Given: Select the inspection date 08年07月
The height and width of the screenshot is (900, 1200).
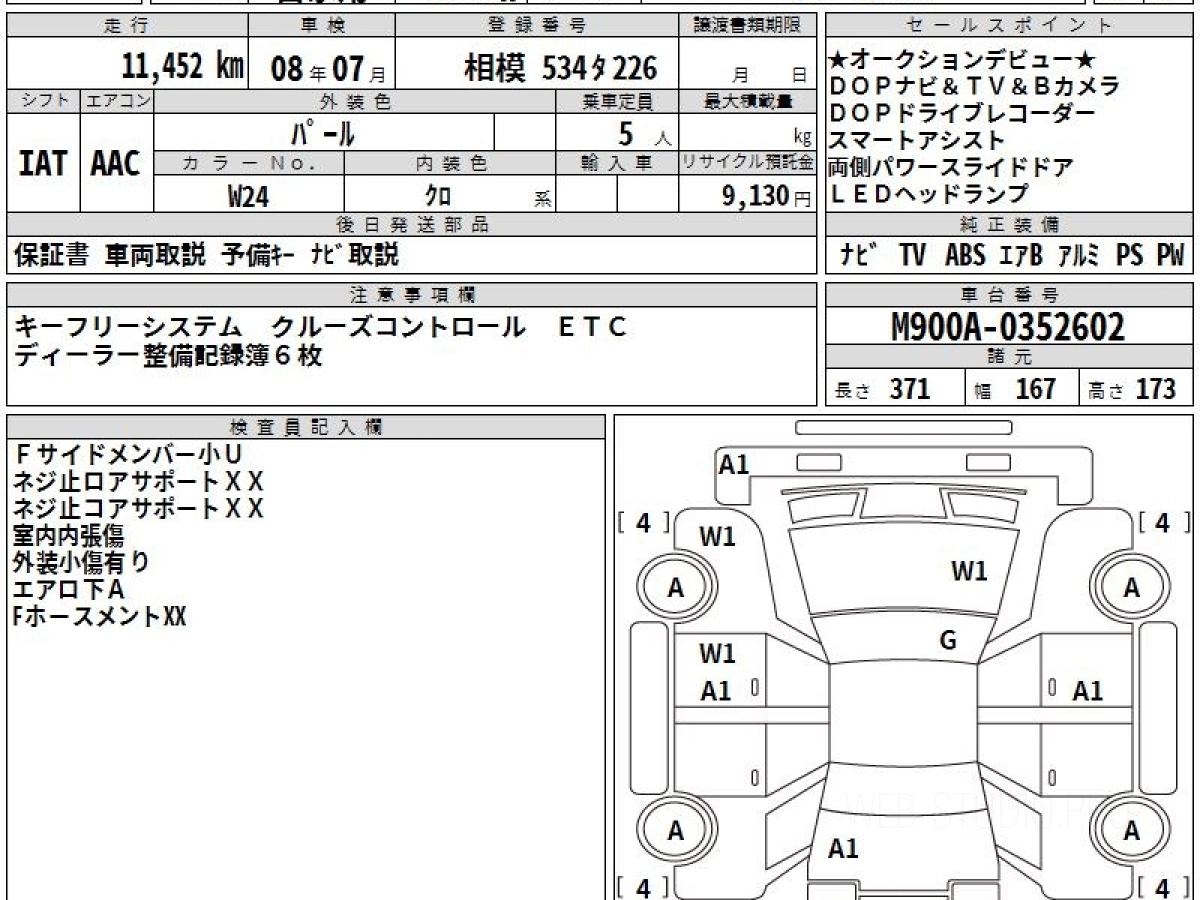Looking at the screenshot, I should (328, 69).
